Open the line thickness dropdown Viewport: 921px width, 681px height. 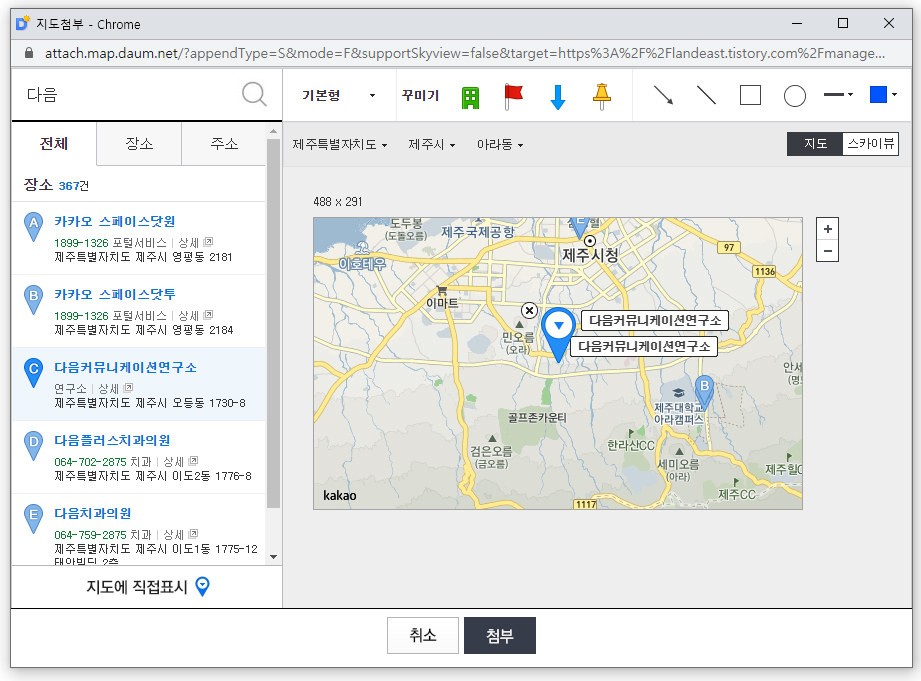pyautogui.click(x=838, y=95)
